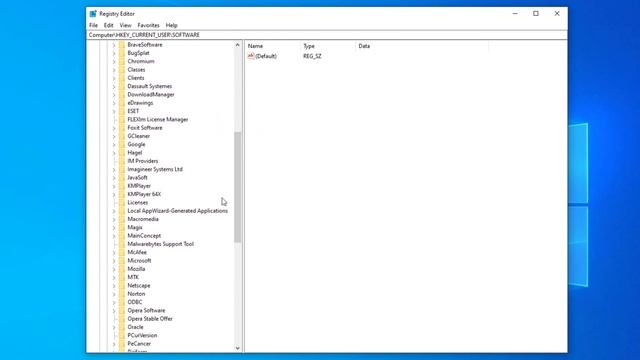Select the CCleaner folder icon
The image size is (640, 360).
122,136
